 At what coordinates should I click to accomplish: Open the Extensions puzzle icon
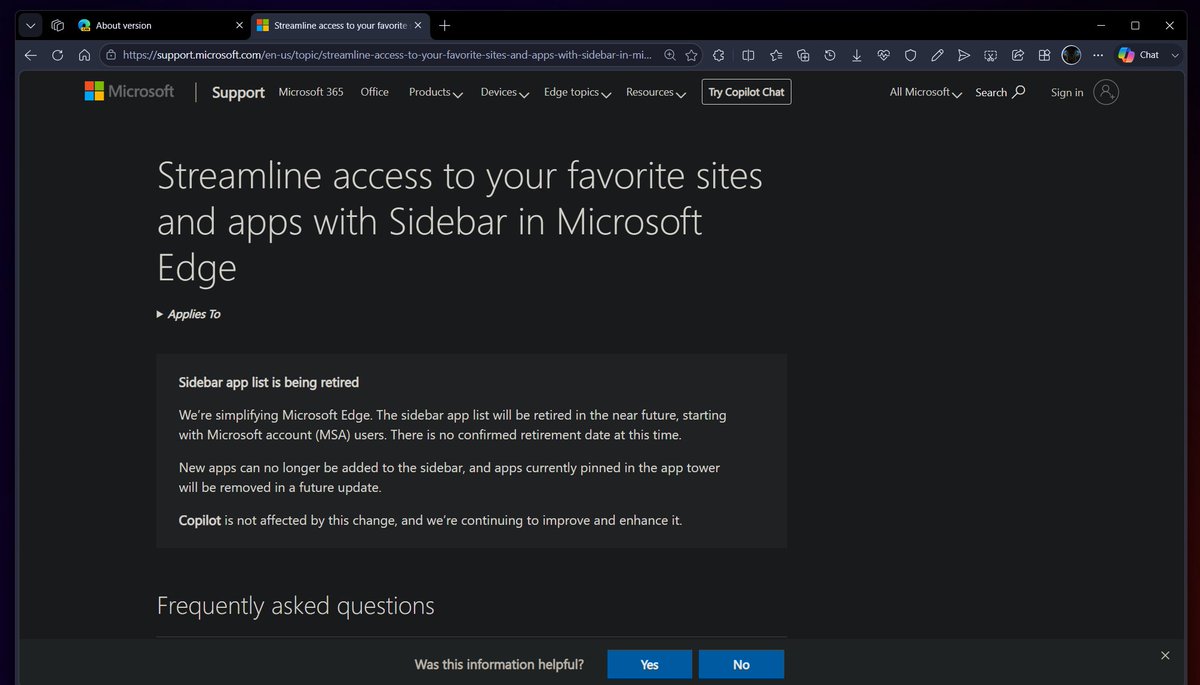pyautogui.click(x=720, y=55)
